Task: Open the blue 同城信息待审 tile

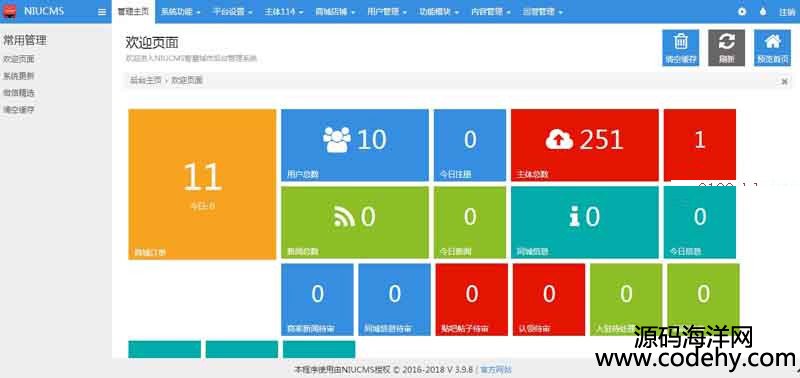Action: (394, 299)
